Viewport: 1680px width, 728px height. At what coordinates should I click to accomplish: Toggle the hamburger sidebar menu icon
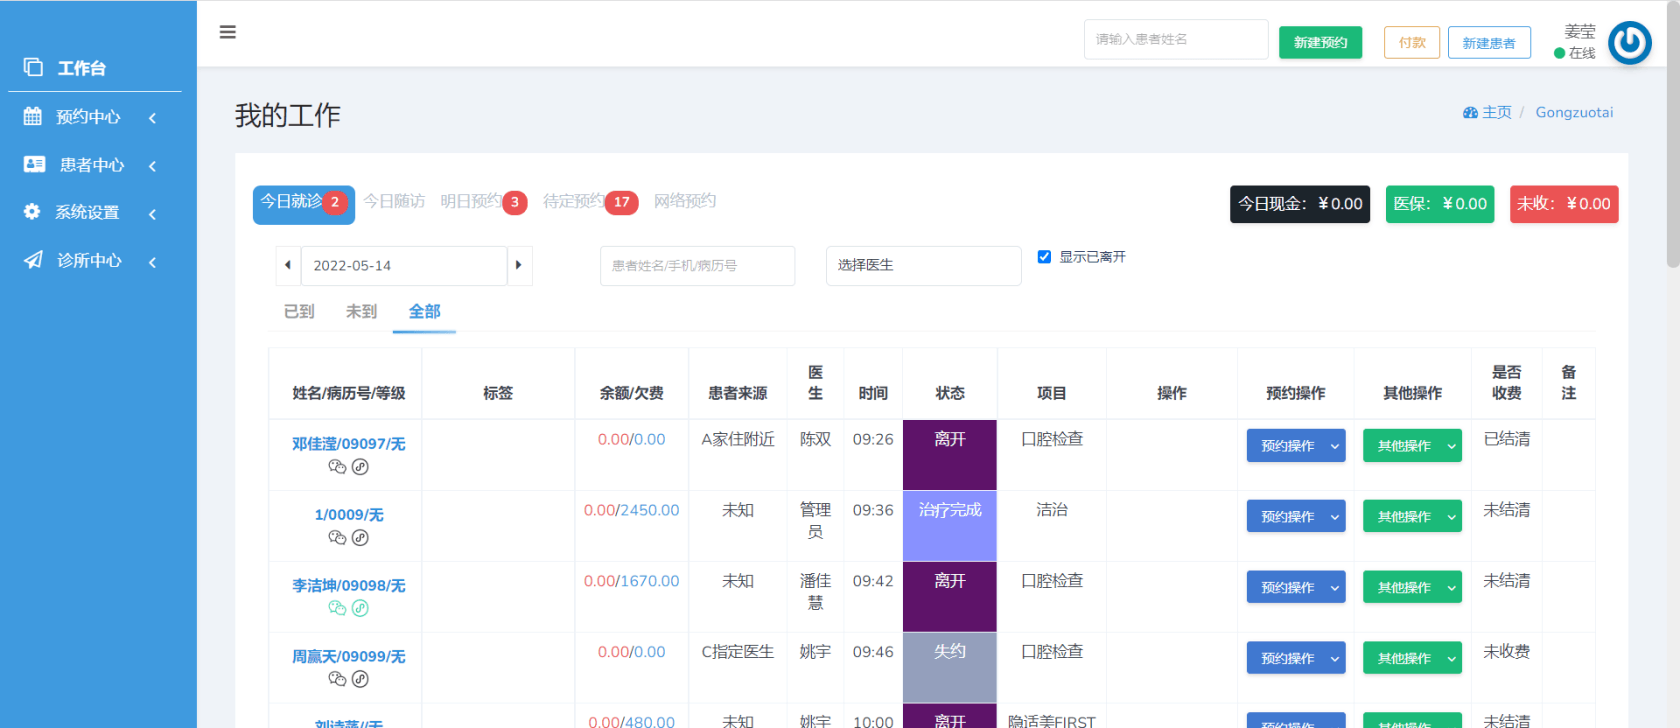pos(228,32)
